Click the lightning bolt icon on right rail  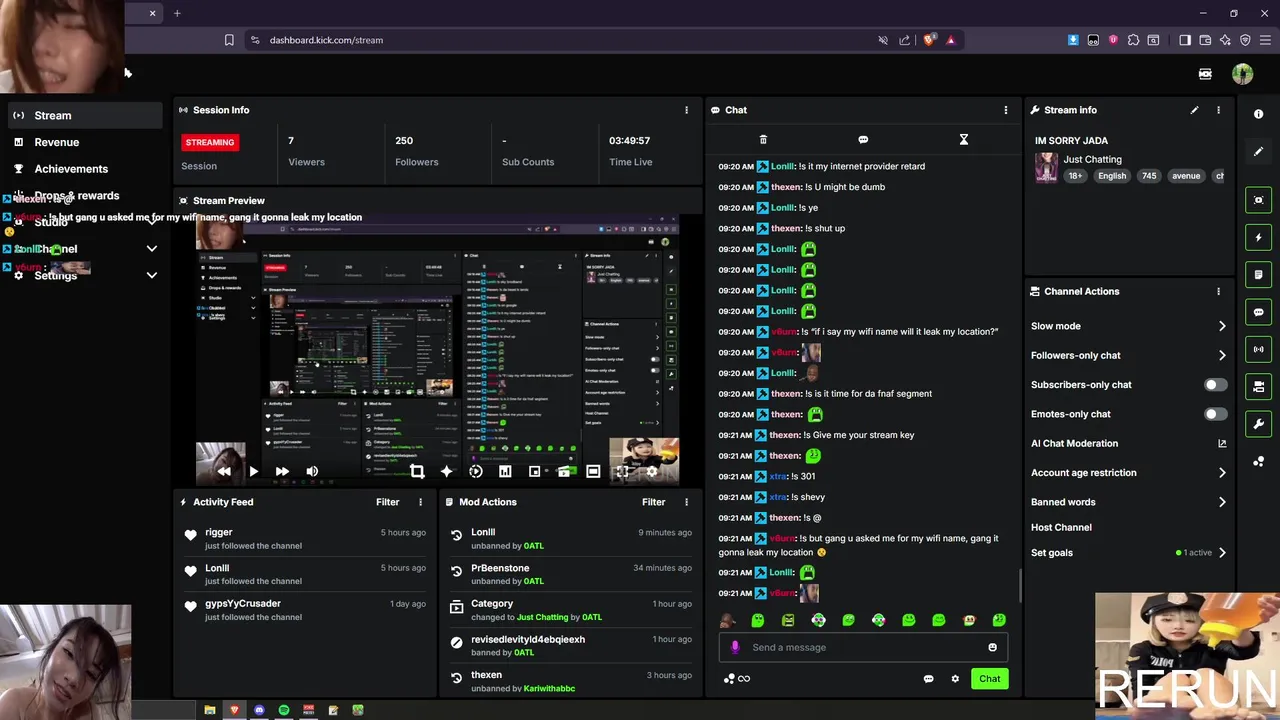tap(1259, 237)
